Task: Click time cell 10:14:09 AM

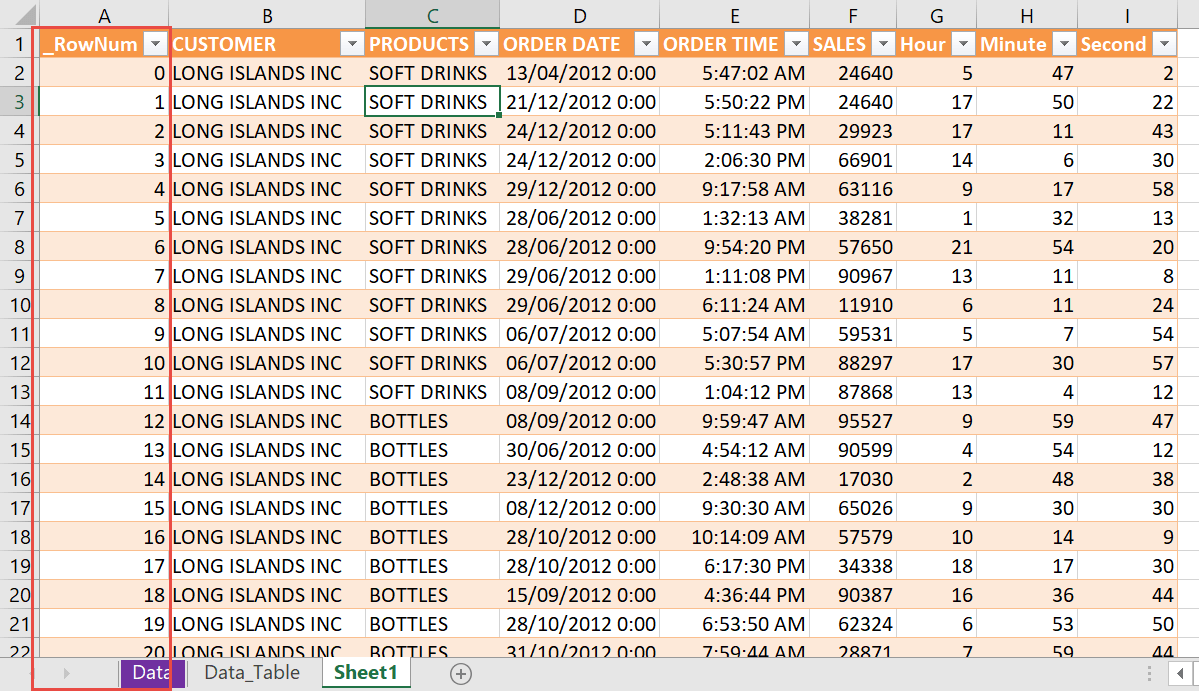Action: click(734, 537)
